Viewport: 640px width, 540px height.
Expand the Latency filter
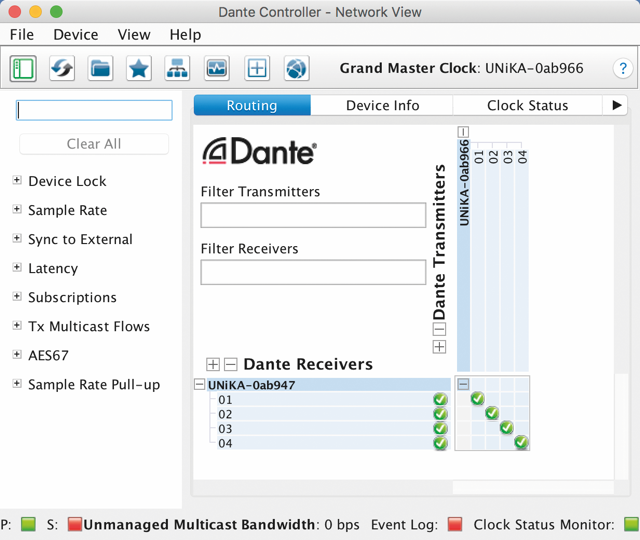coord(17,267)
